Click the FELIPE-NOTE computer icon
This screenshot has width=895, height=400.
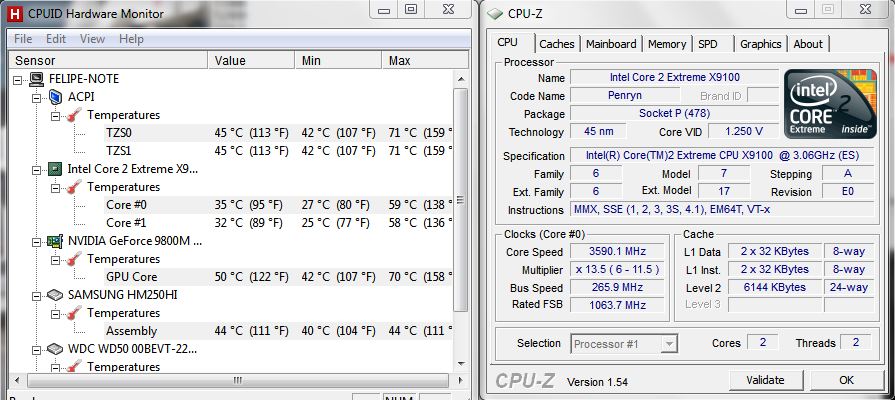tap(37, 79)
